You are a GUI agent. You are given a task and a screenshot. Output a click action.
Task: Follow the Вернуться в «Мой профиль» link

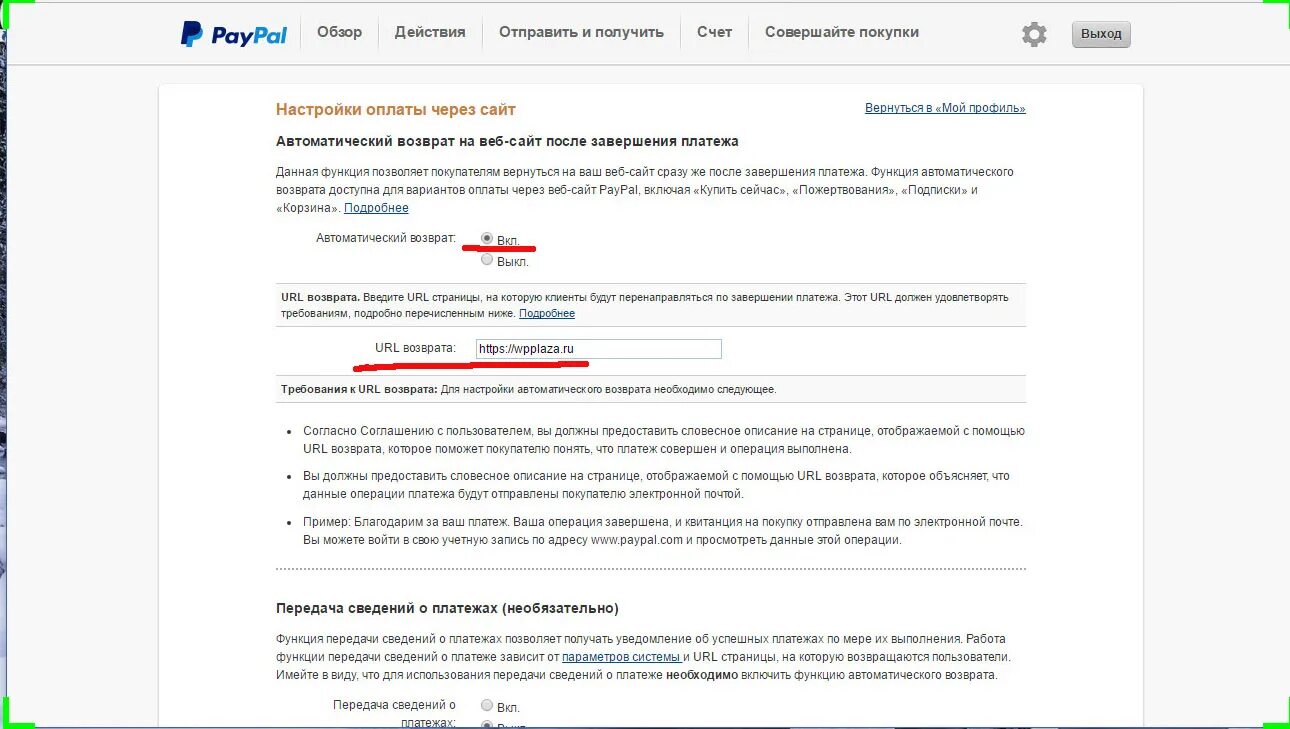[945, 108]
